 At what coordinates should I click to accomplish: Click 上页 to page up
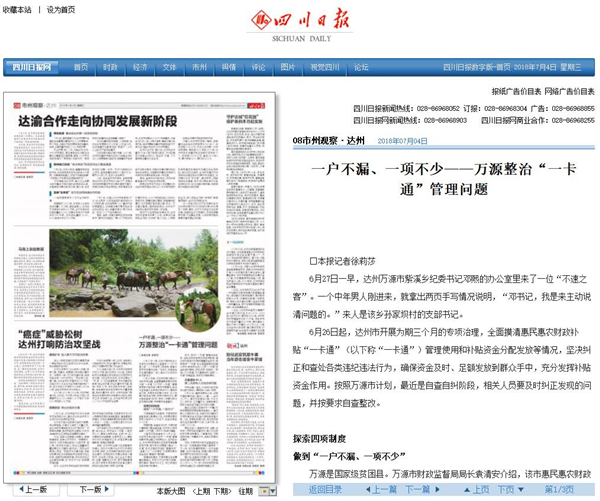coord(476,490)
